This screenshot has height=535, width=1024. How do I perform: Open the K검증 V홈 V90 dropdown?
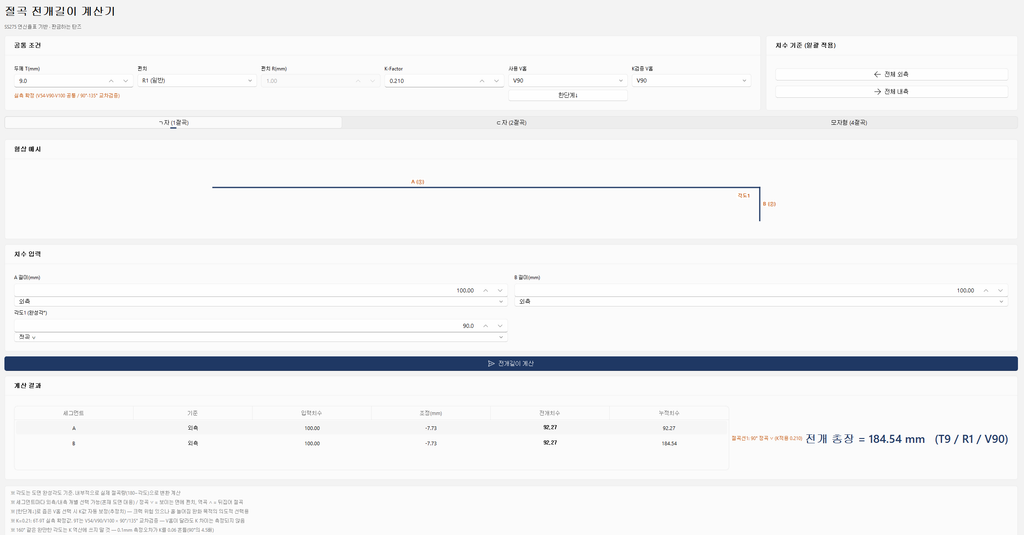691,81
